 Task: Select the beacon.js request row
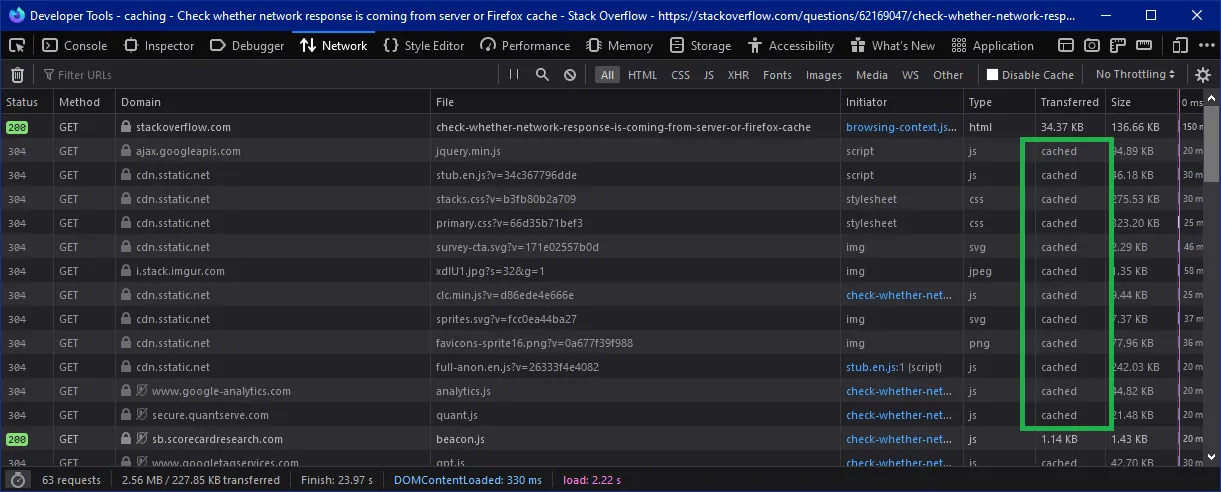coord(602,439)
